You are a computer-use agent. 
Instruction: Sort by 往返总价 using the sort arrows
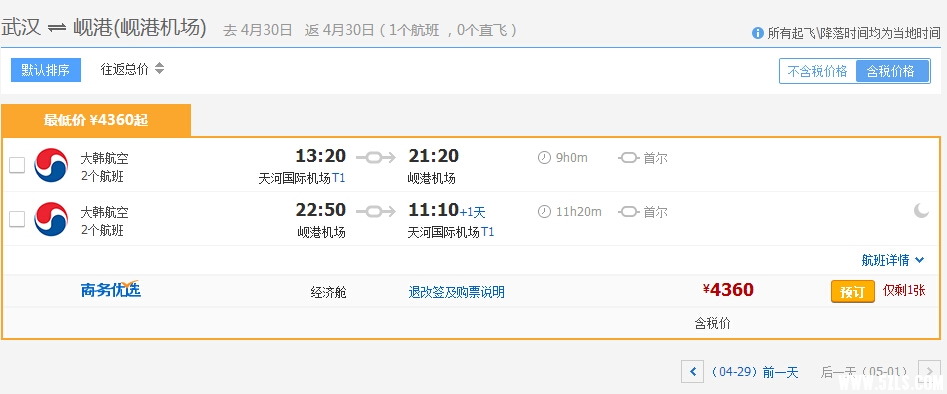(159, 68)
